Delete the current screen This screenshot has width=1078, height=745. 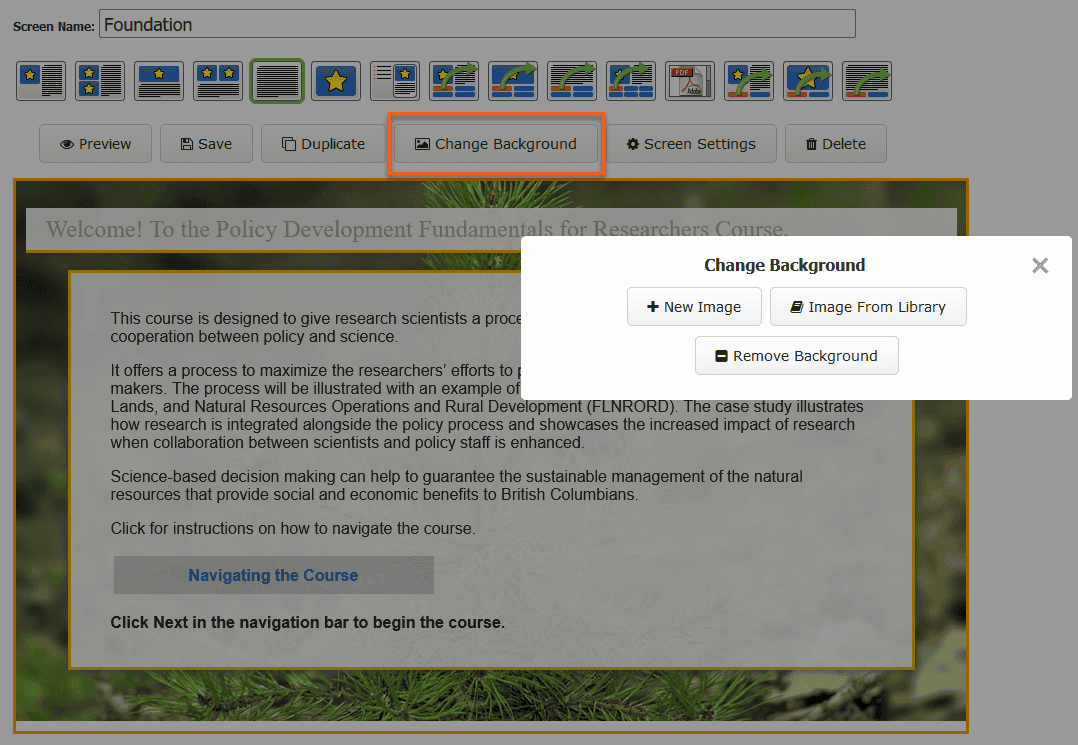pos(836,143)
